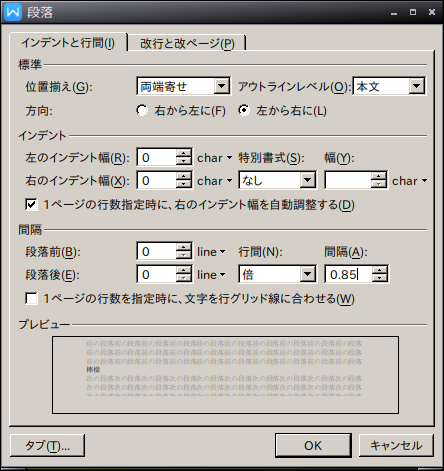Increase 段落前 spacing with up arrow
444x471 pixels.
184,247
